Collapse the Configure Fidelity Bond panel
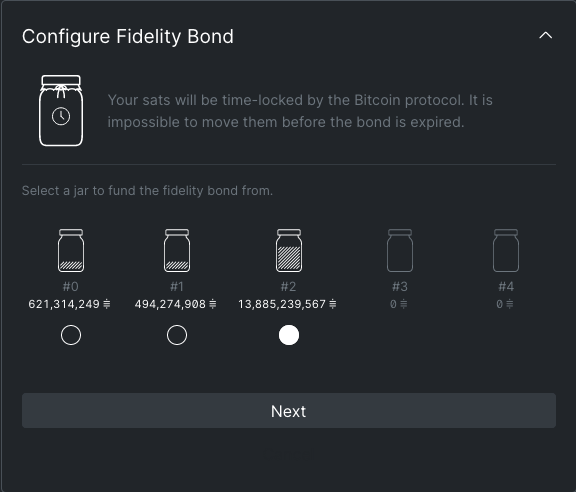Screen dimensions: 576x492 tap(546, 36)
